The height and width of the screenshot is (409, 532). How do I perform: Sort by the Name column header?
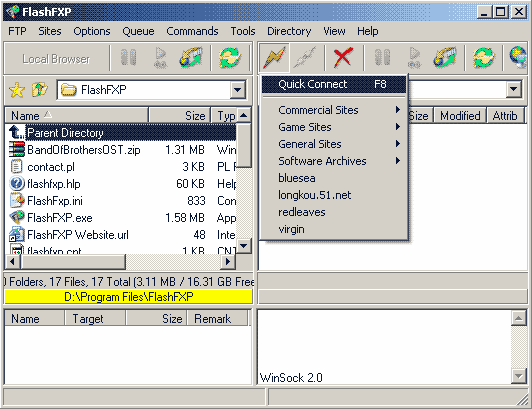pos(77,115)
